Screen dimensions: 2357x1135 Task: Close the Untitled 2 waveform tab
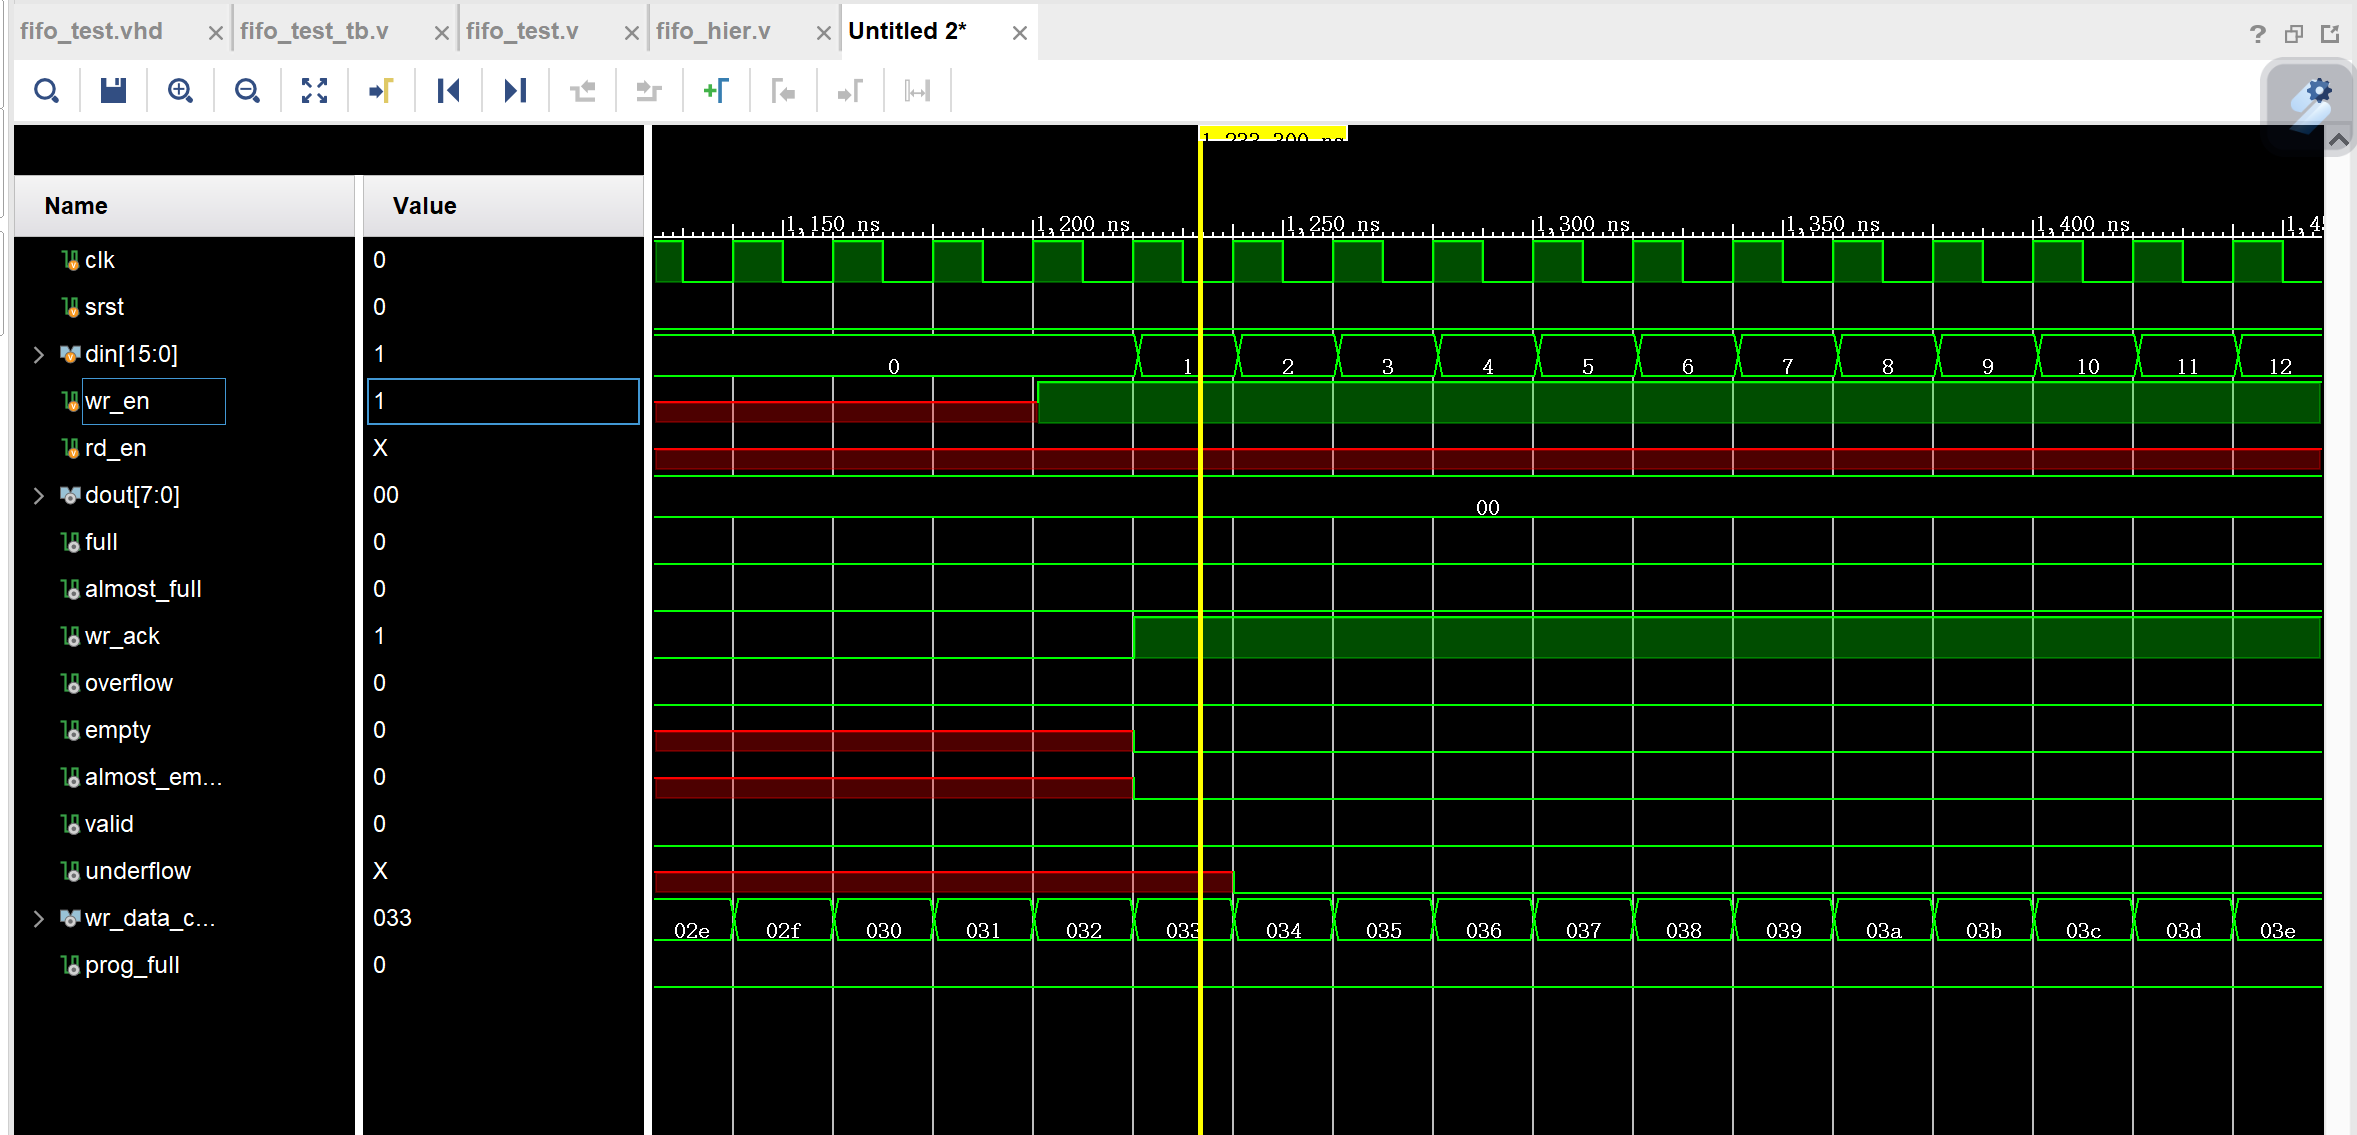tap(1019, 32)
